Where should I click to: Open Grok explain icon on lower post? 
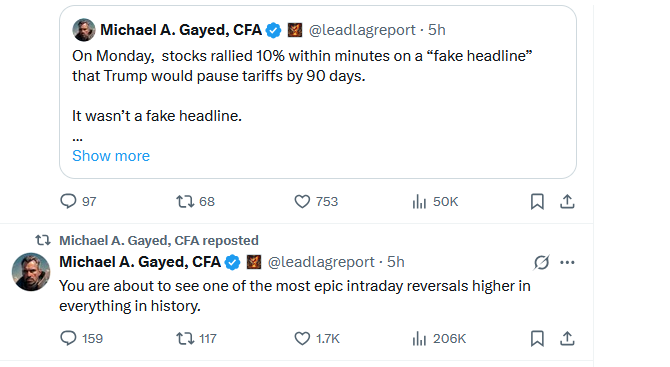pos(541,262)
